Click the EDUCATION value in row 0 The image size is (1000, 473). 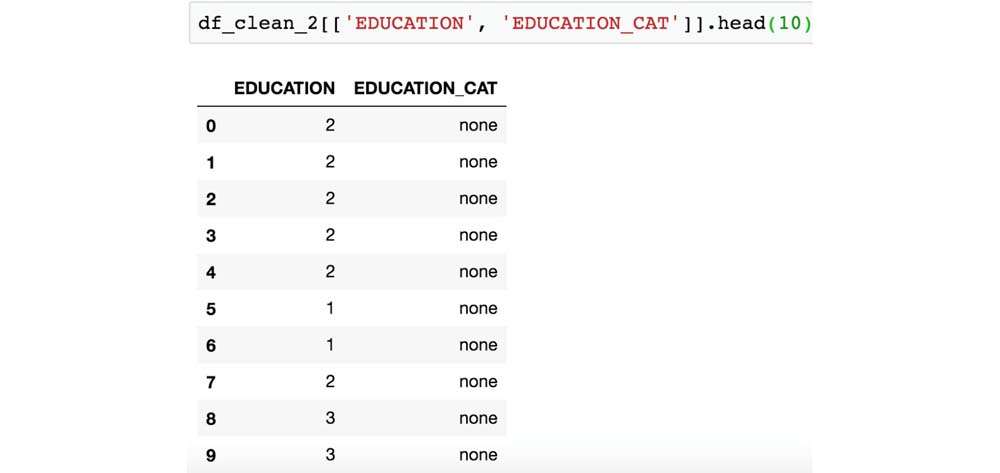[x=330, y=125]
